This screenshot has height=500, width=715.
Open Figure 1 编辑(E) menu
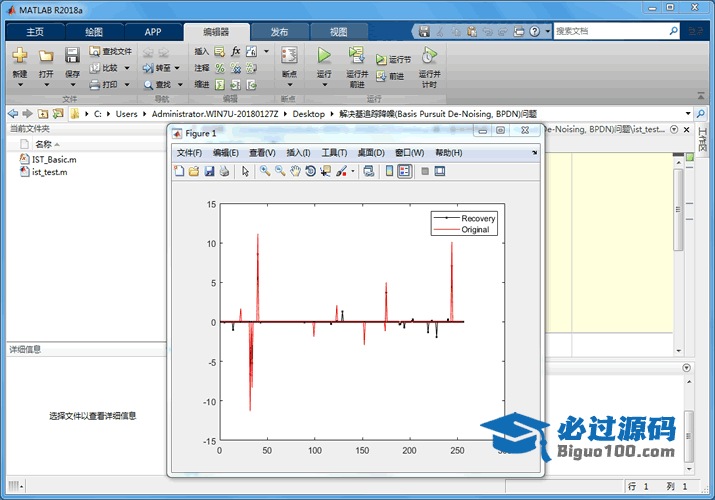225,153
